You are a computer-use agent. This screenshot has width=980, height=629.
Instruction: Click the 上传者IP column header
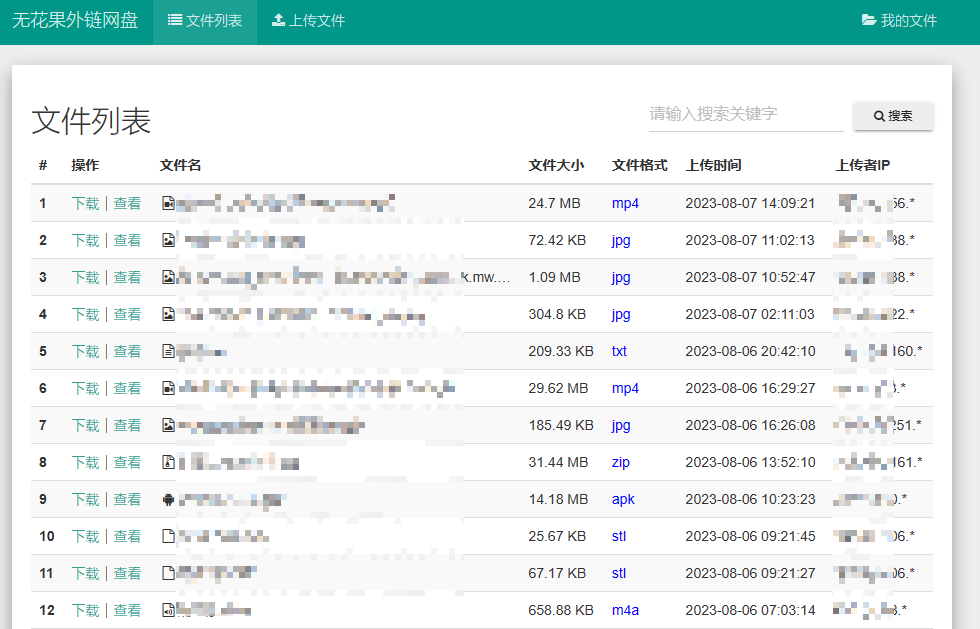click(x=862, y=165)
